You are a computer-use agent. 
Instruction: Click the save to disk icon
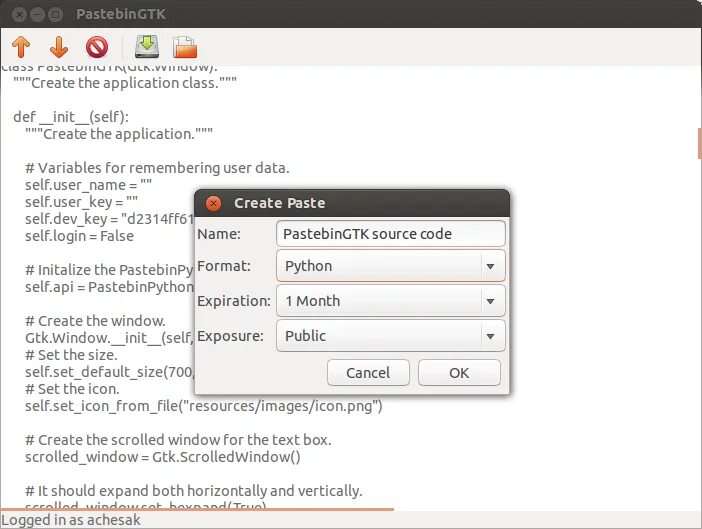[x=147, y=47]
